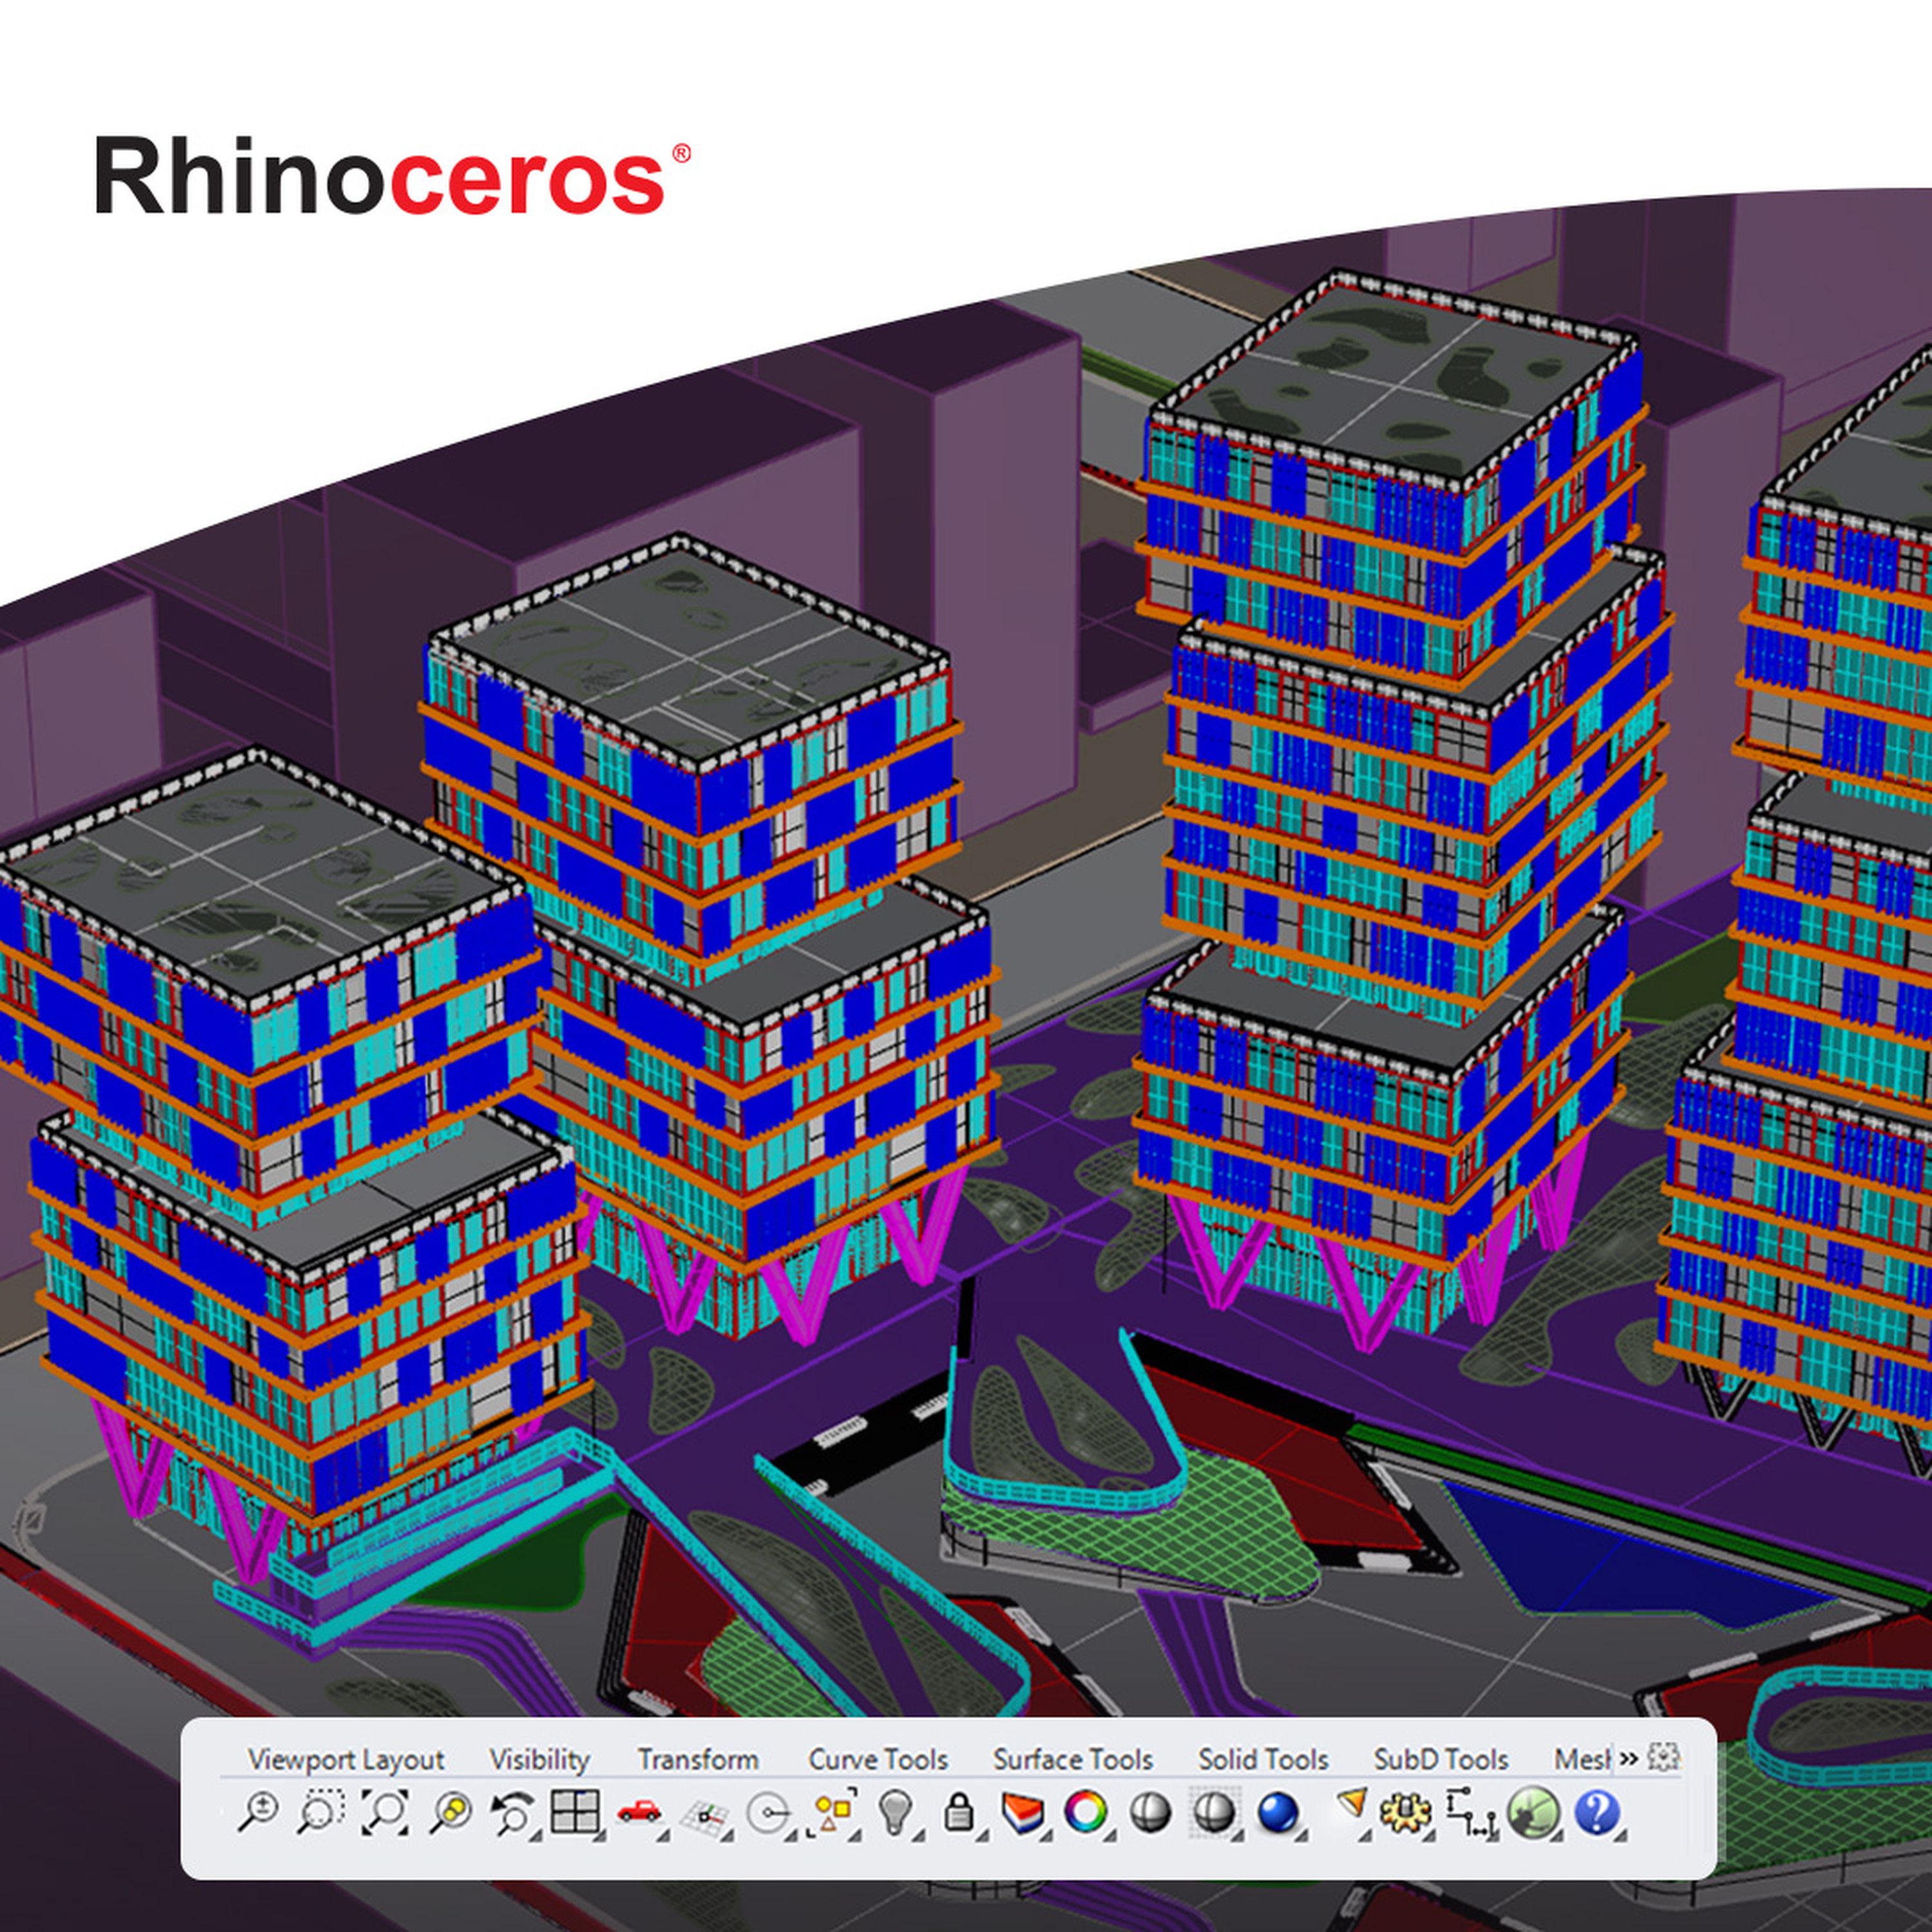This screenshot has height=1932, width=1932.
Task: Expand hidden toolbar tabs with the double chevron
Action: (x=1629, y=1758)
